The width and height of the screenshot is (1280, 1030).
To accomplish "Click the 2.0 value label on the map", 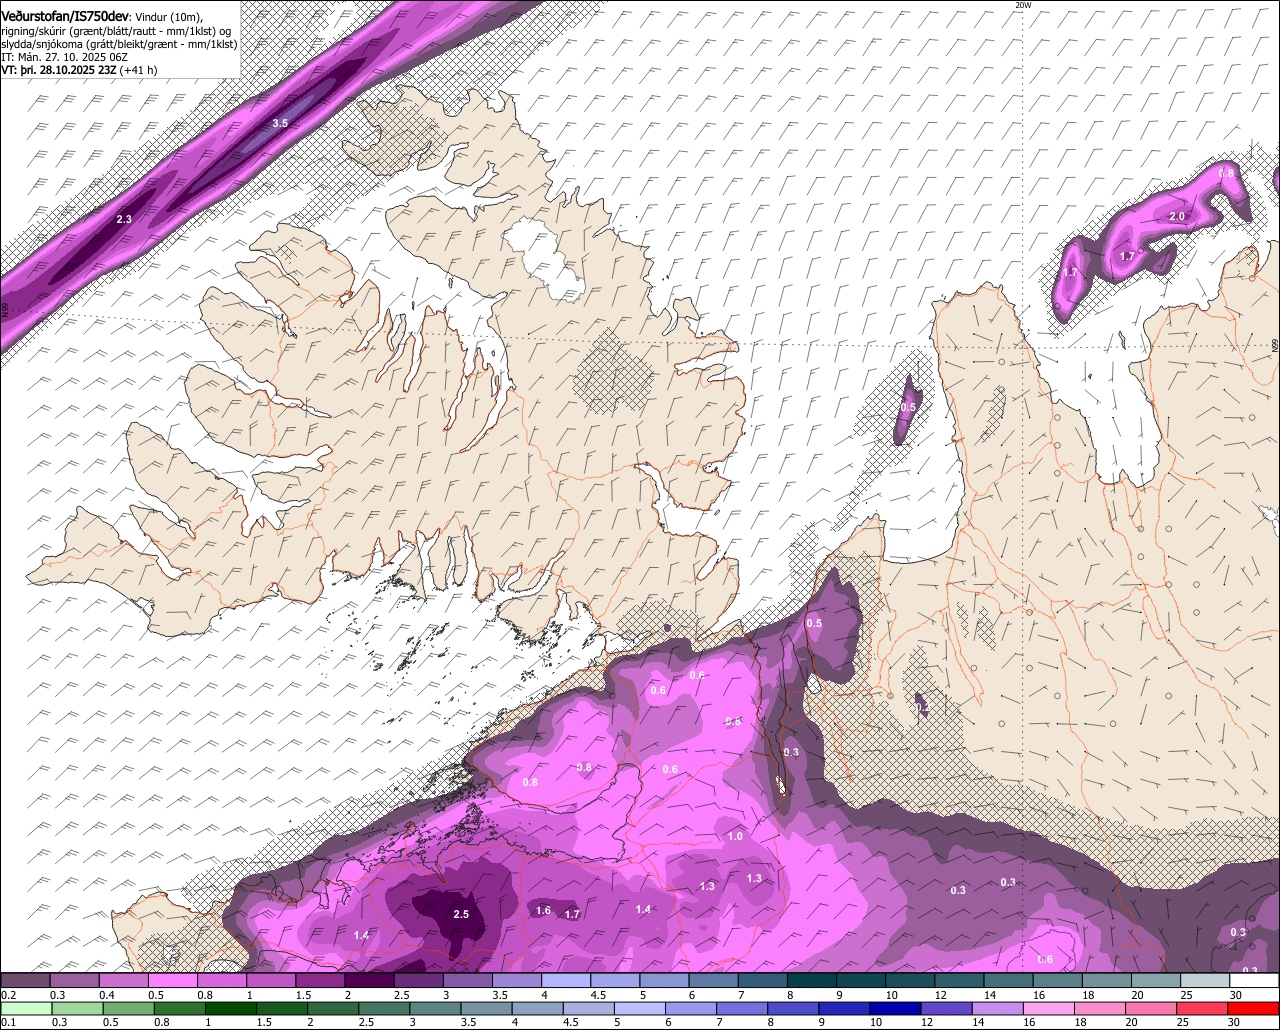I will point(1177,216).
